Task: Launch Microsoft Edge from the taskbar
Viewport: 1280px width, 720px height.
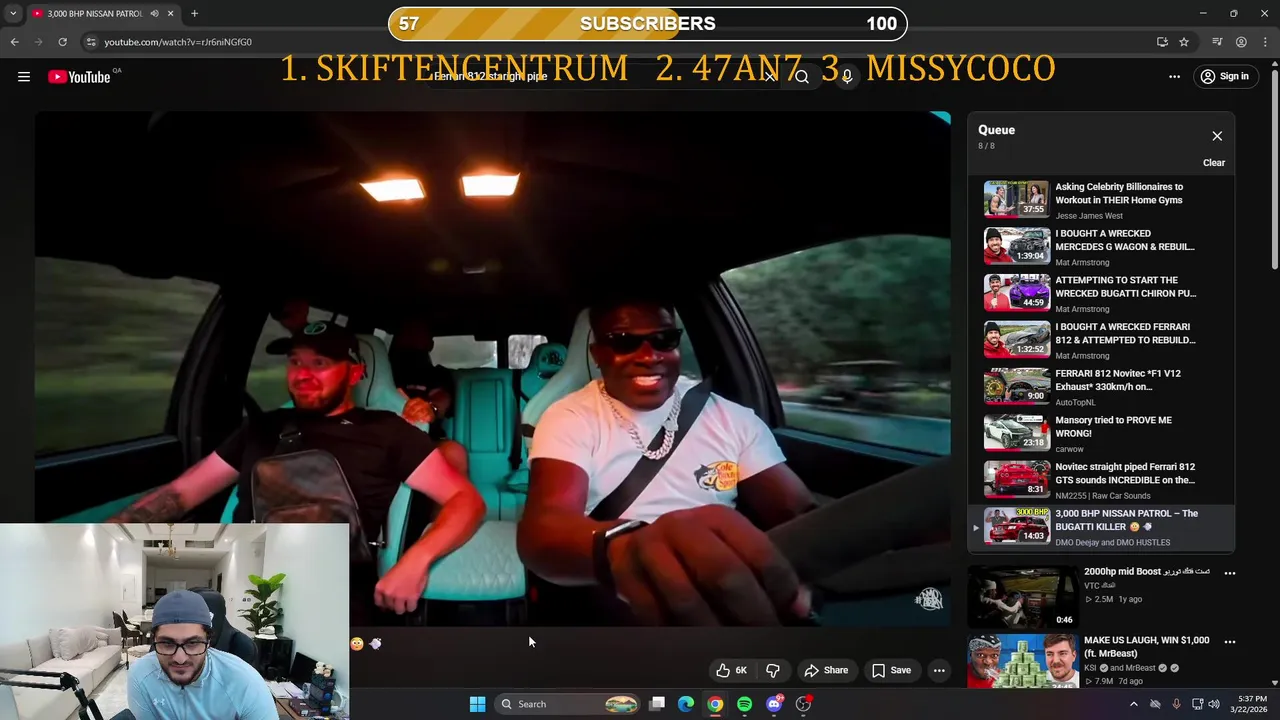Action: (686, 704)
